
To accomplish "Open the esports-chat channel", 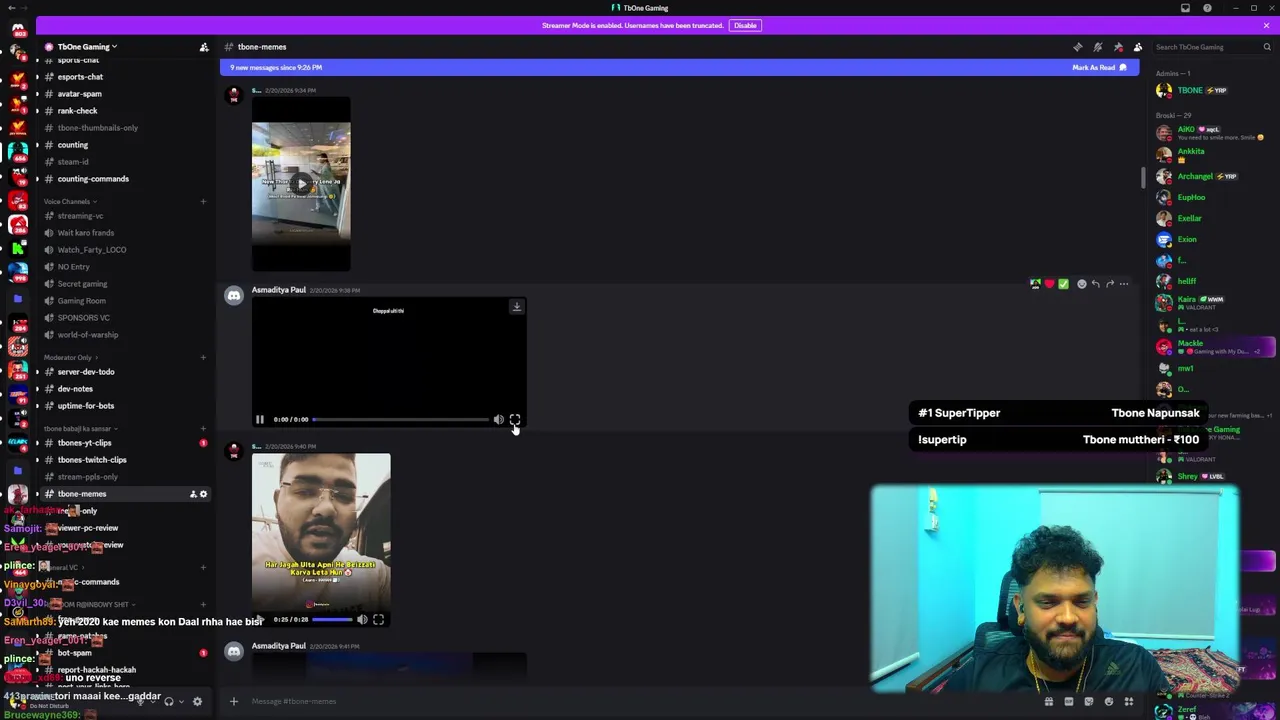I will [x=80, y=77].
